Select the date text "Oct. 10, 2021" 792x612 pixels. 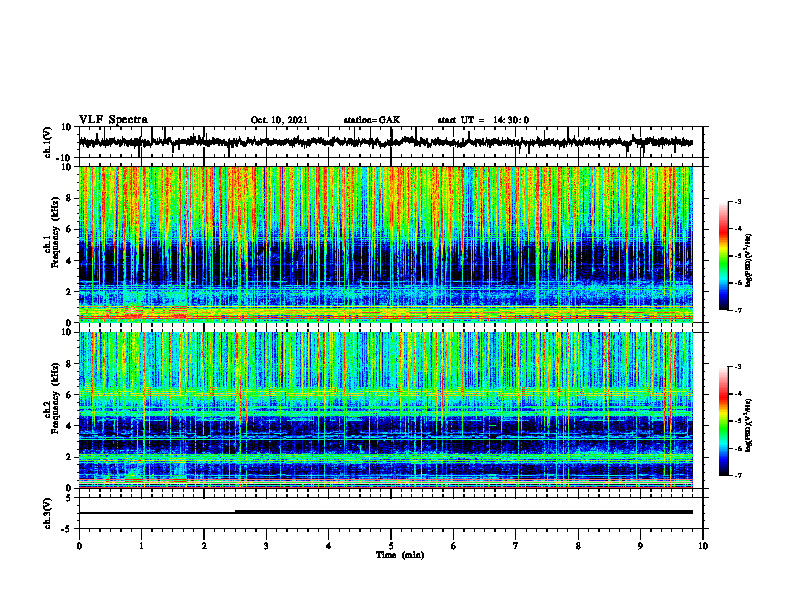coord(279,120)
